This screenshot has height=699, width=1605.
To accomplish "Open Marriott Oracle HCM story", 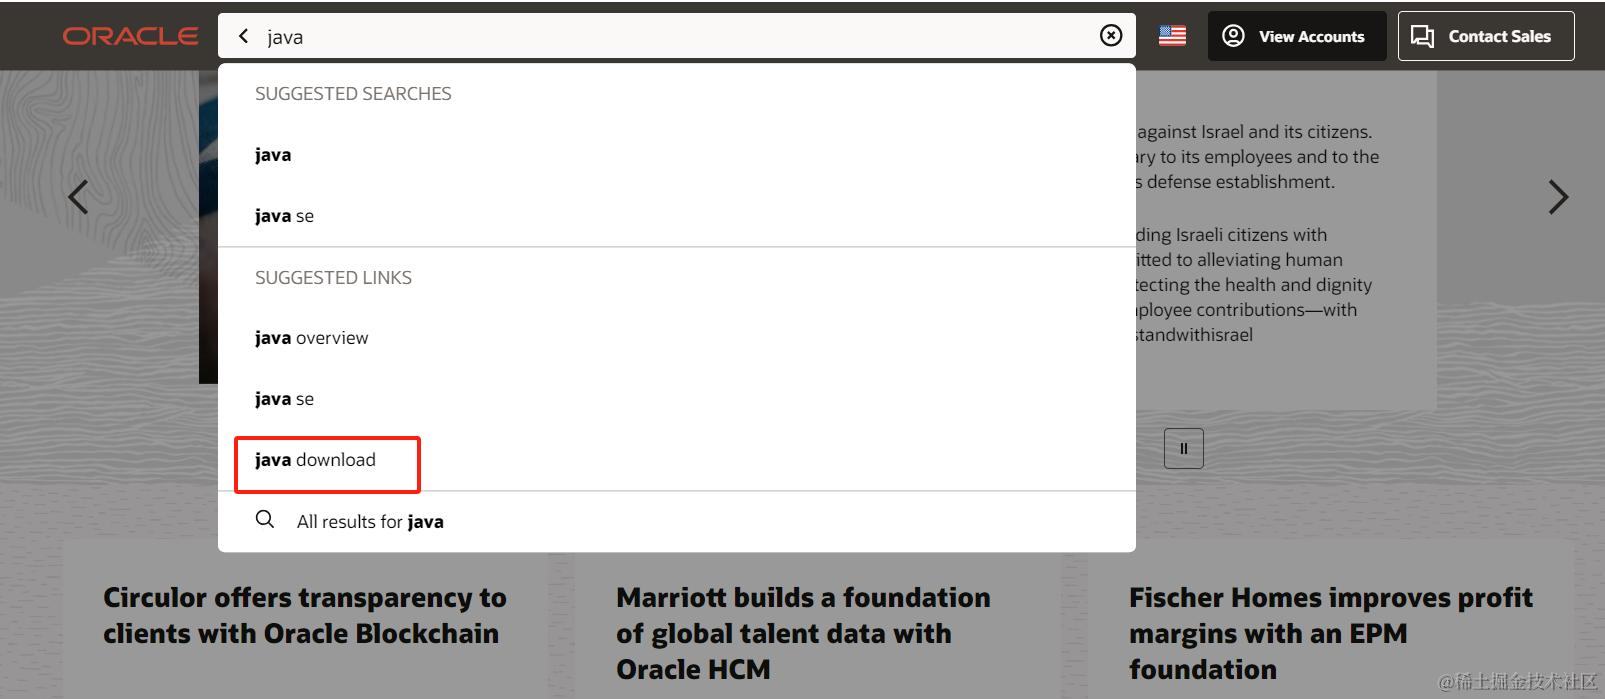I will [802, 632].
